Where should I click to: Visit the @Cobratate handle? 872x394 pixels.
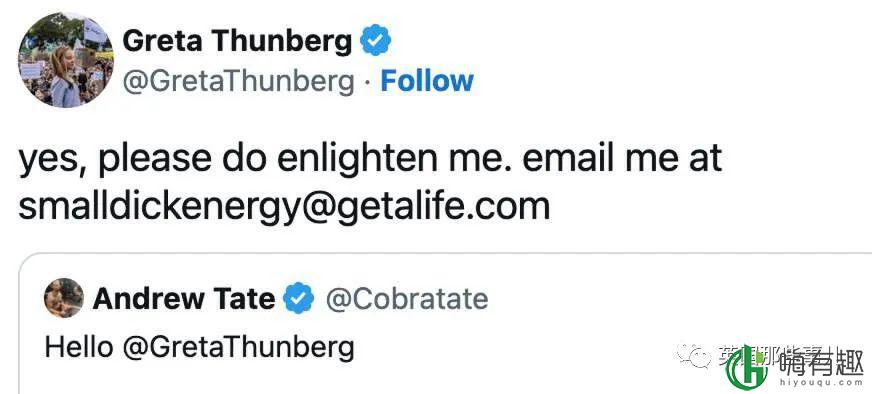coord(407,299)
